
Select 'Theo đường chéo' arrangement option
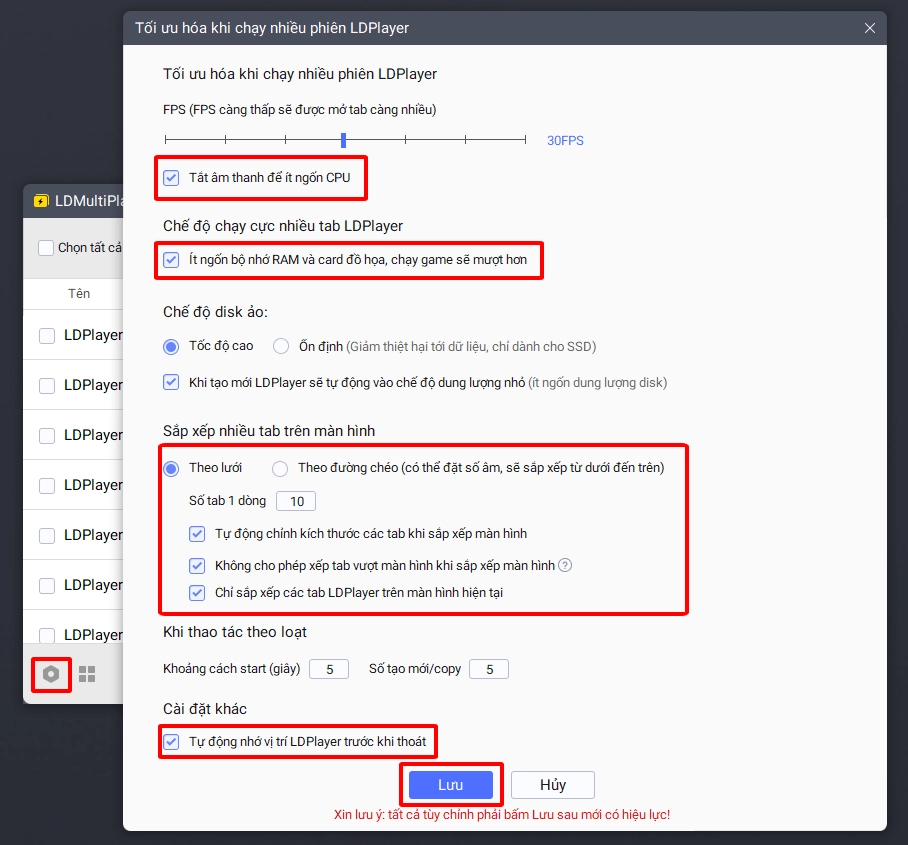(280, 468)
